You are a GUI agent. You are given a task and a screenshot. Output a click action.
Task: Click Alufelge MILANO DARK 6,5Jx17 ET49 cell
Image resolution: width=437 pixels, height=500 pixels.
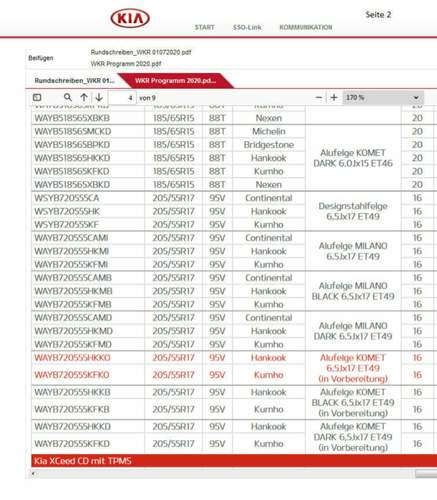[x=353, y=331]
